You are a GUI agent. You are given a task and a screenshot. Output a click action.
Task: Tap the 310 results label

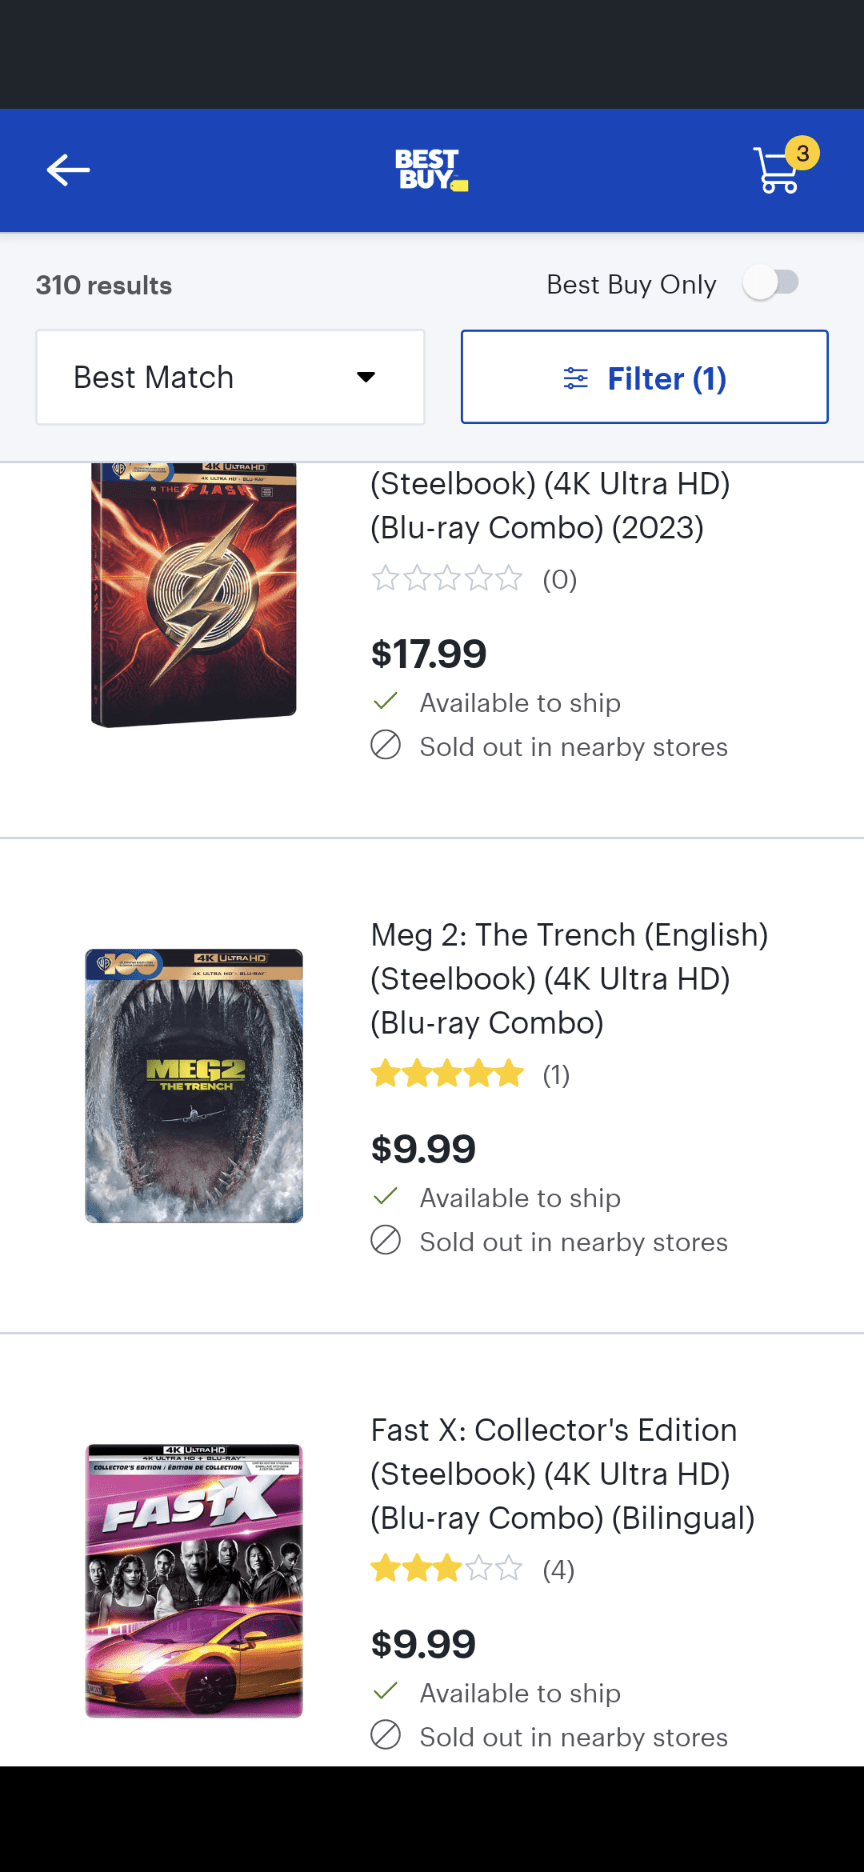[103, 285]
